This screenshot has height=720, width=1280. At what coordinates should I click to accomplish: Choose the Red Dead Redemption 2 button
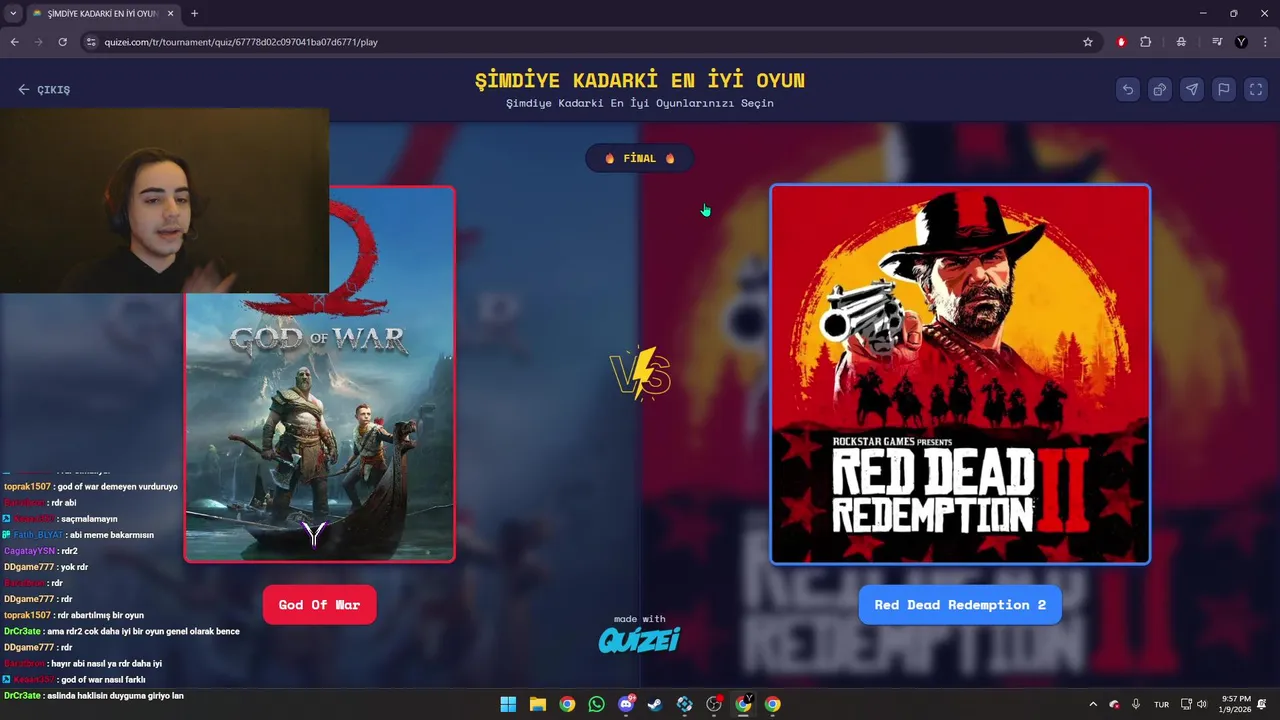(x=960, y=605)
